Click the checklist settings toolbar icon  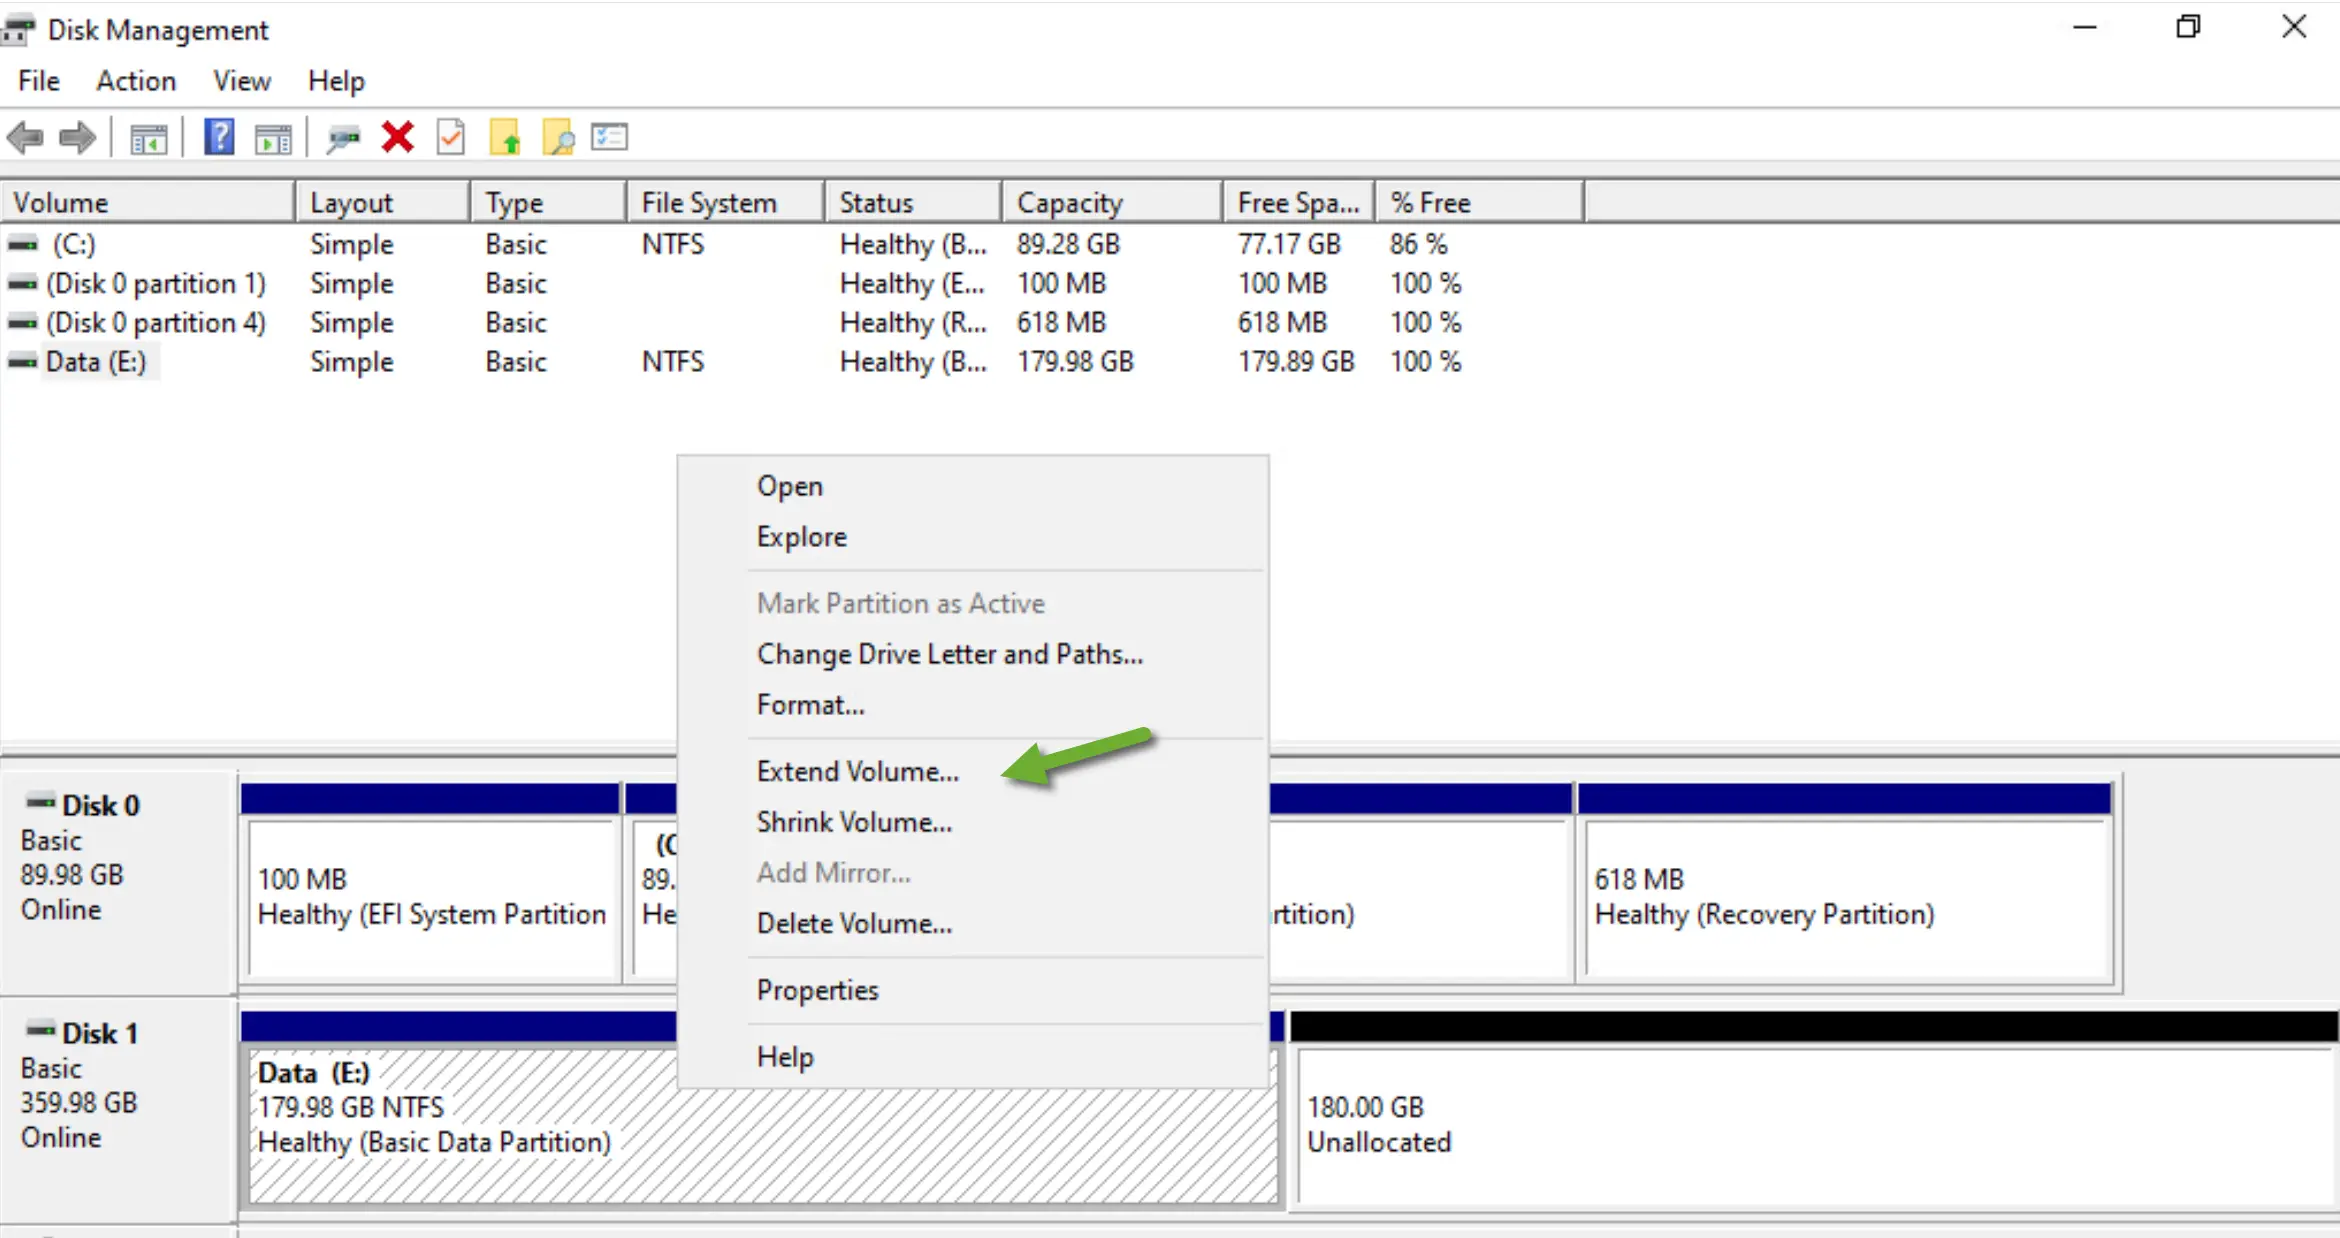coord(609,137)
